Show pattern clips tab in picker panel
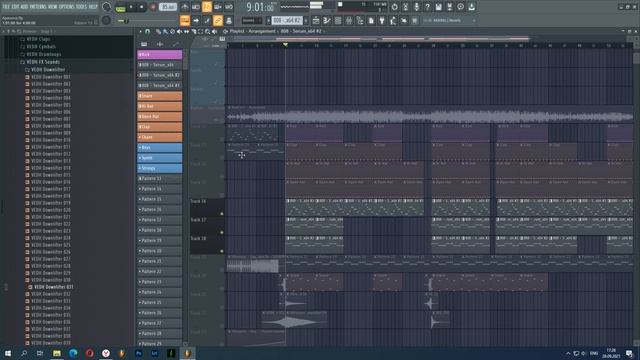 coord(144,44)
